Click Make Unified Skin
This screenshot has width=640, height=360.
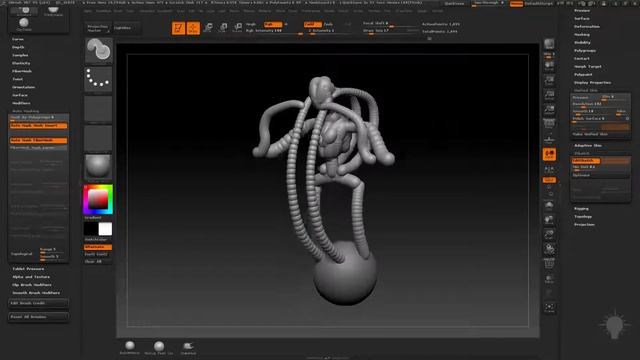[600, 134]
